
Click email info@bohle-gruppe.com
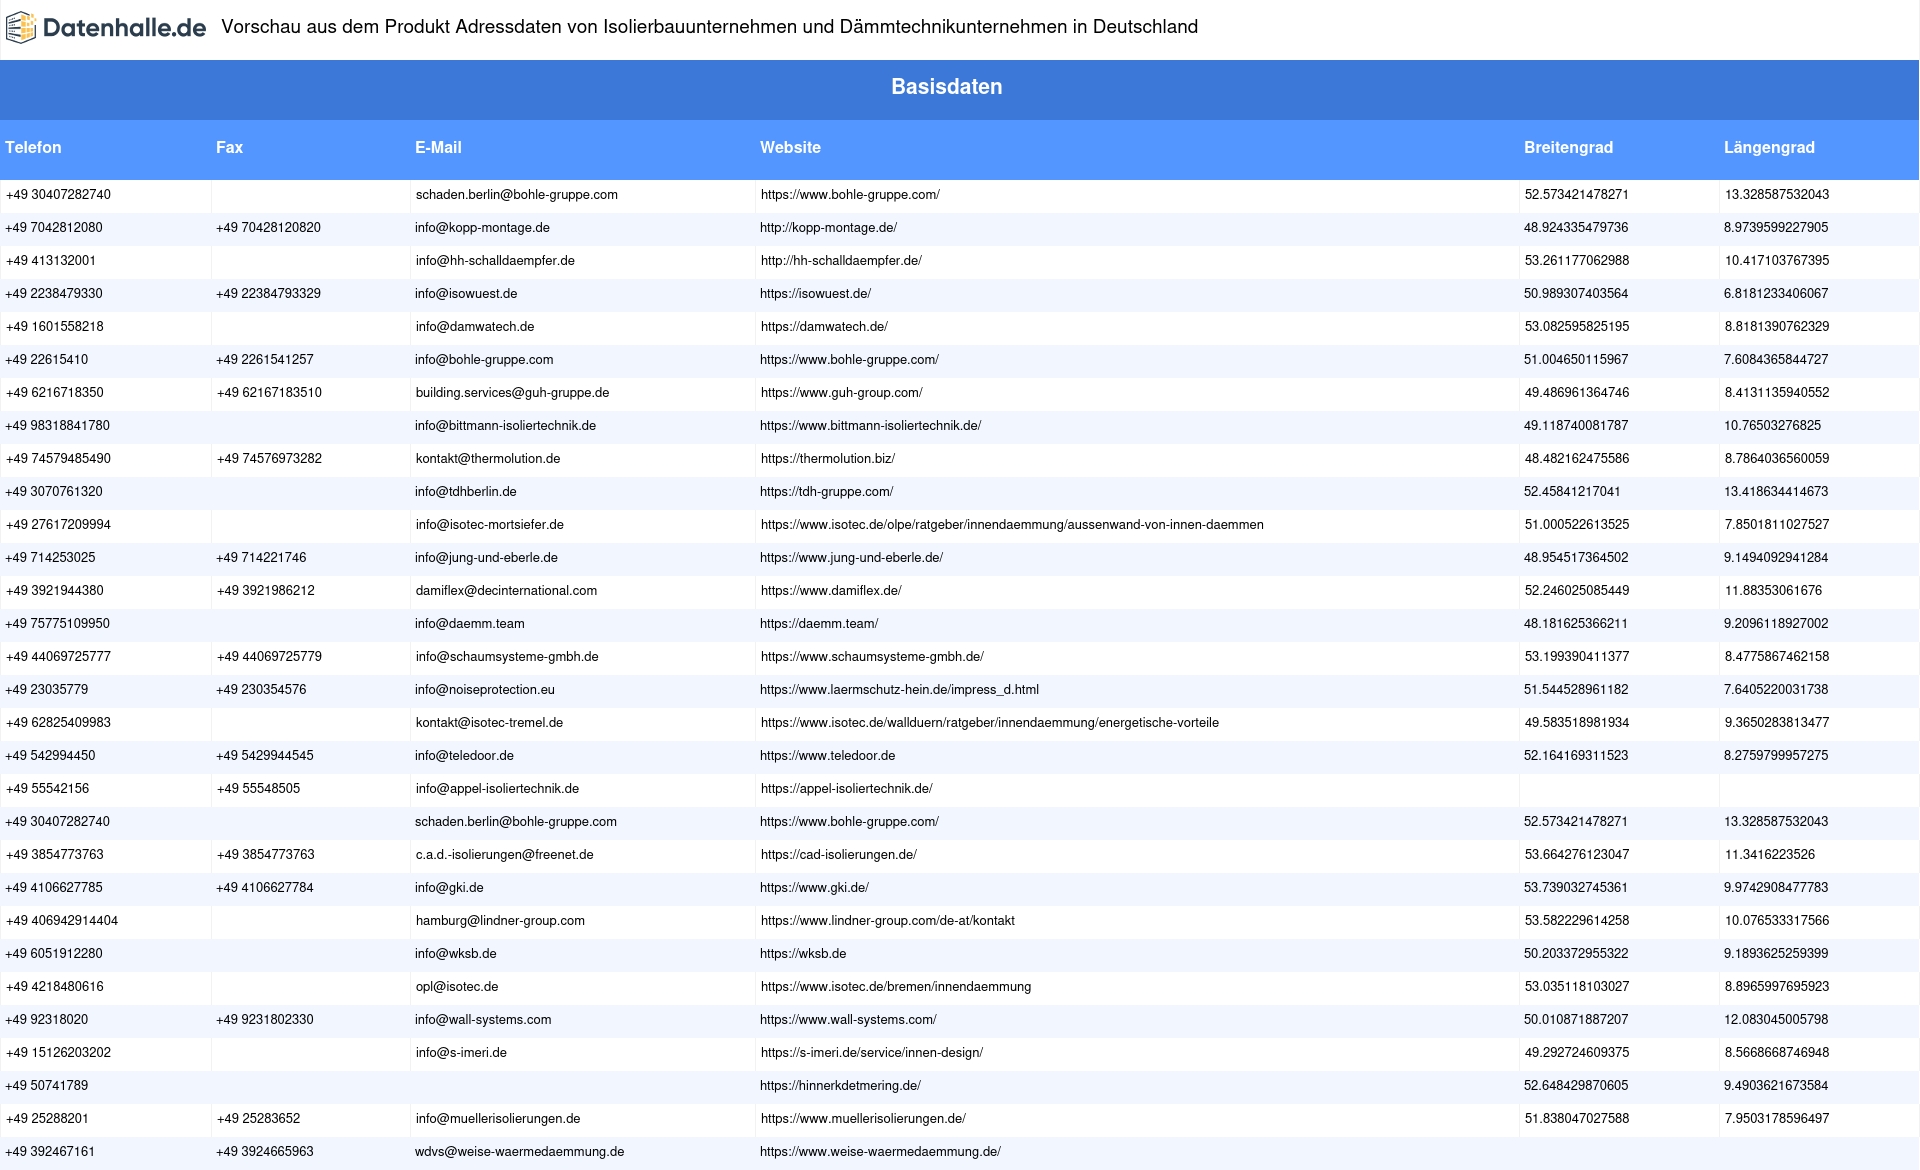pyautogui.click(x=484, y=360)
